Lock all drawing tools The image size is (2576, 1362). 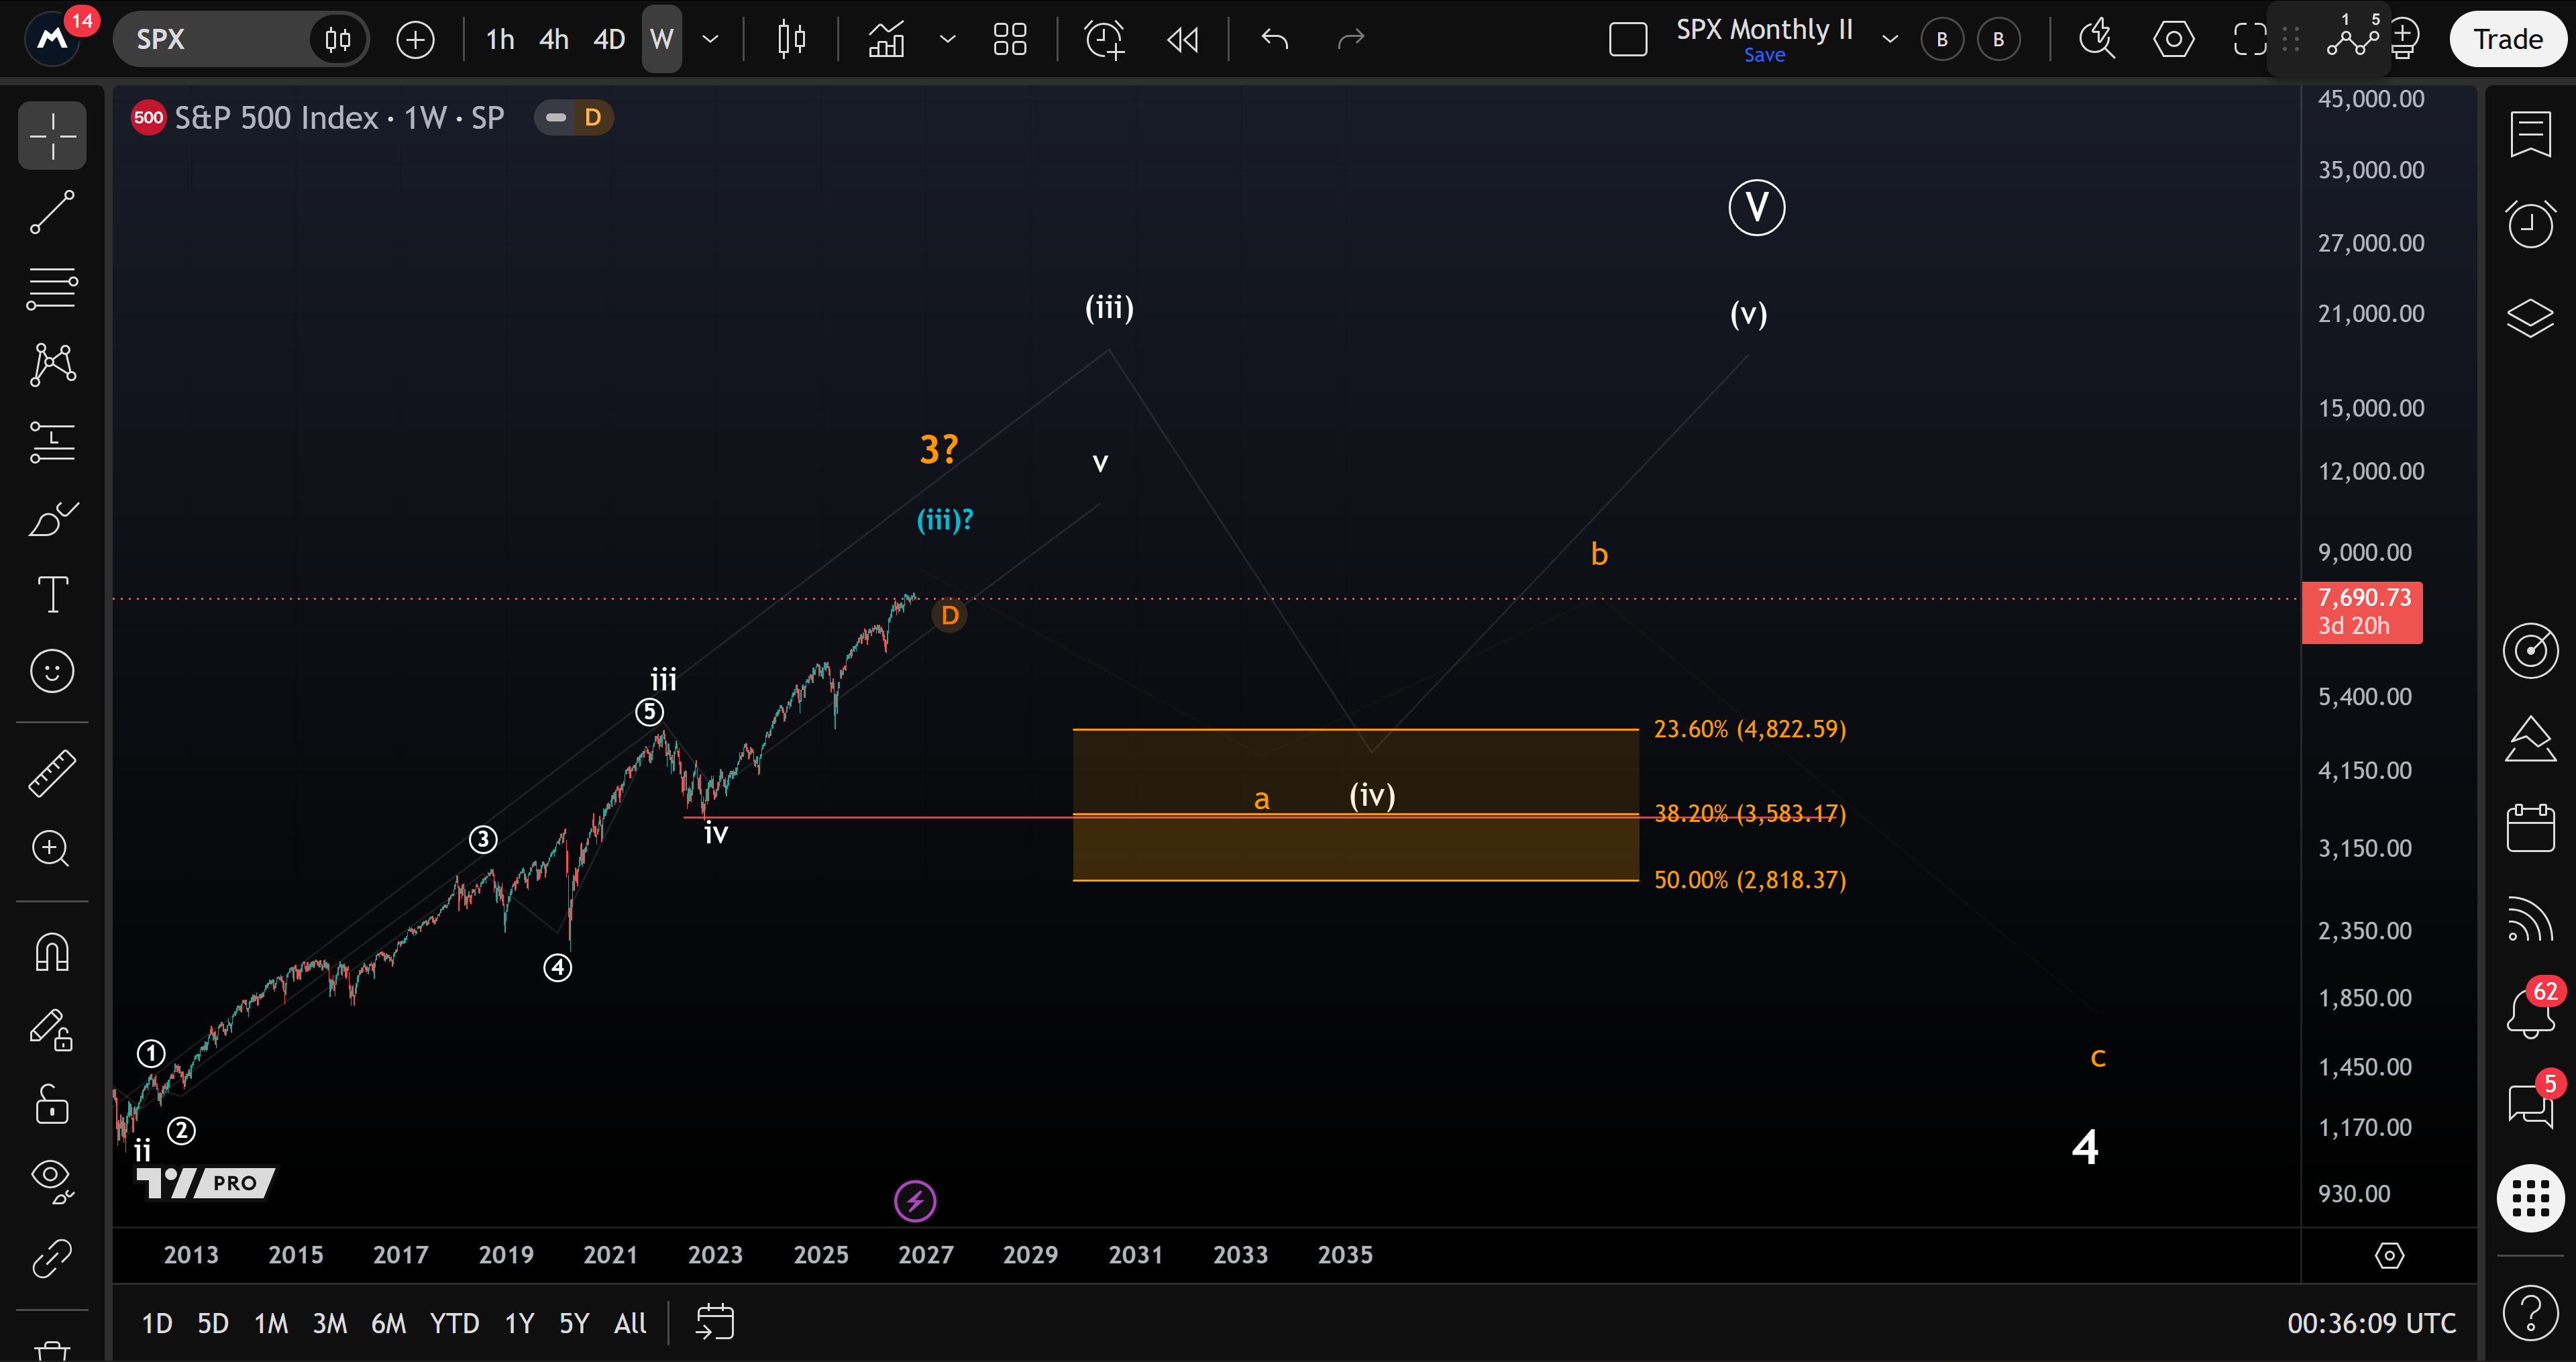click(52, 1105)
